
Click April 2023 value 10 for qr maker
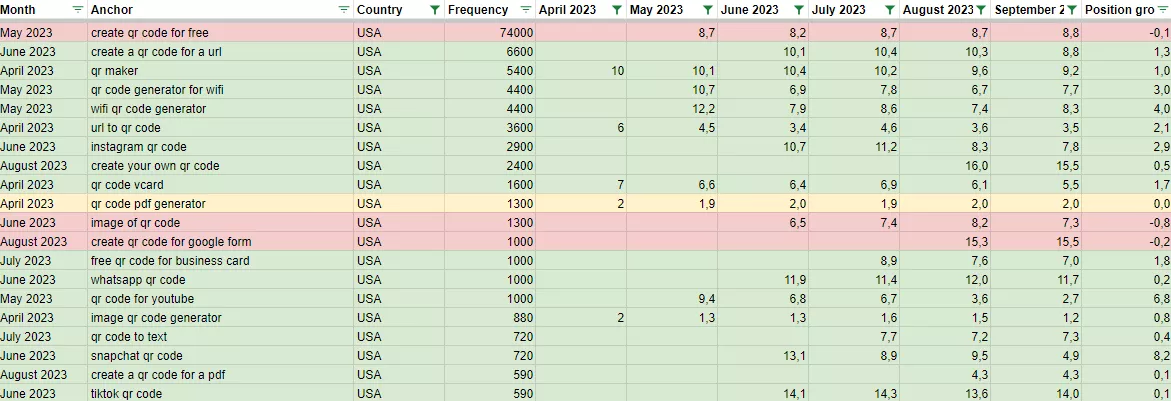point(581,71)
